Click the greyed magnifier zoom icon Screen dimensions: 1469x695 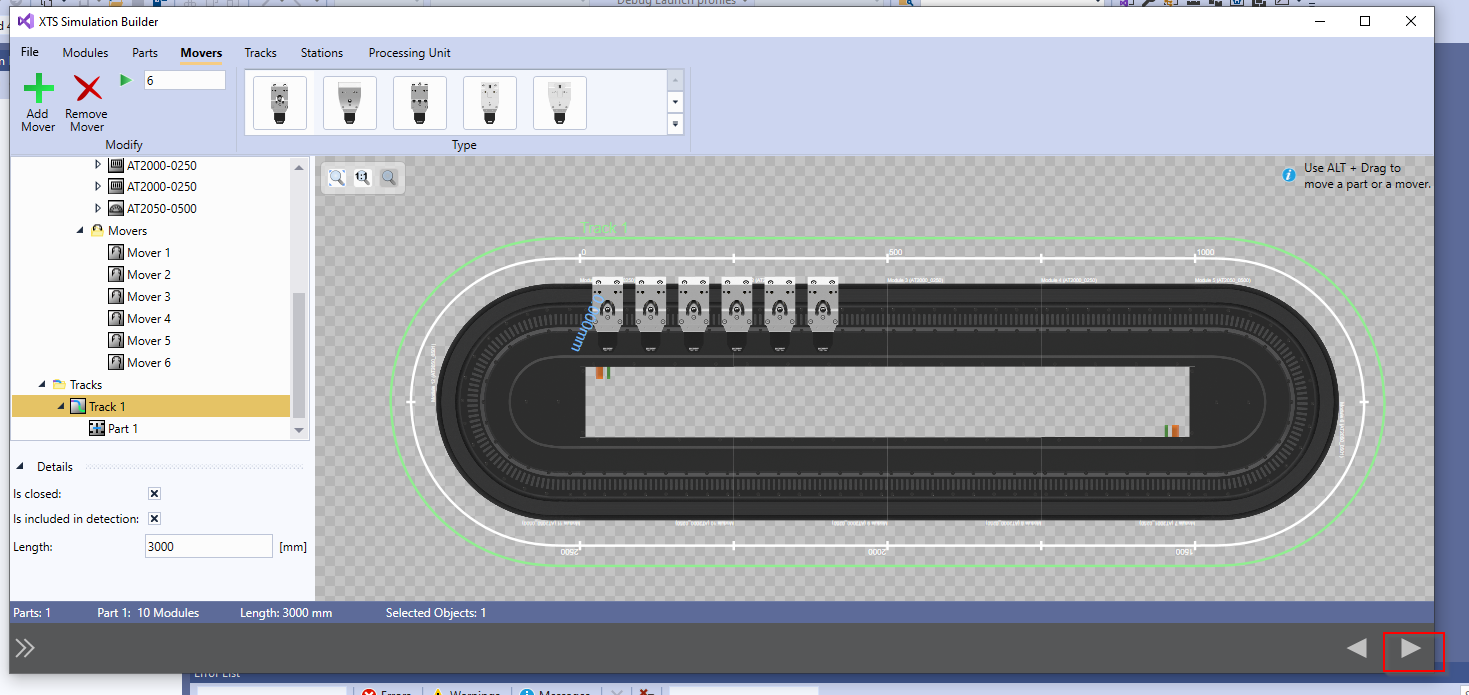[x=389, y=178]
